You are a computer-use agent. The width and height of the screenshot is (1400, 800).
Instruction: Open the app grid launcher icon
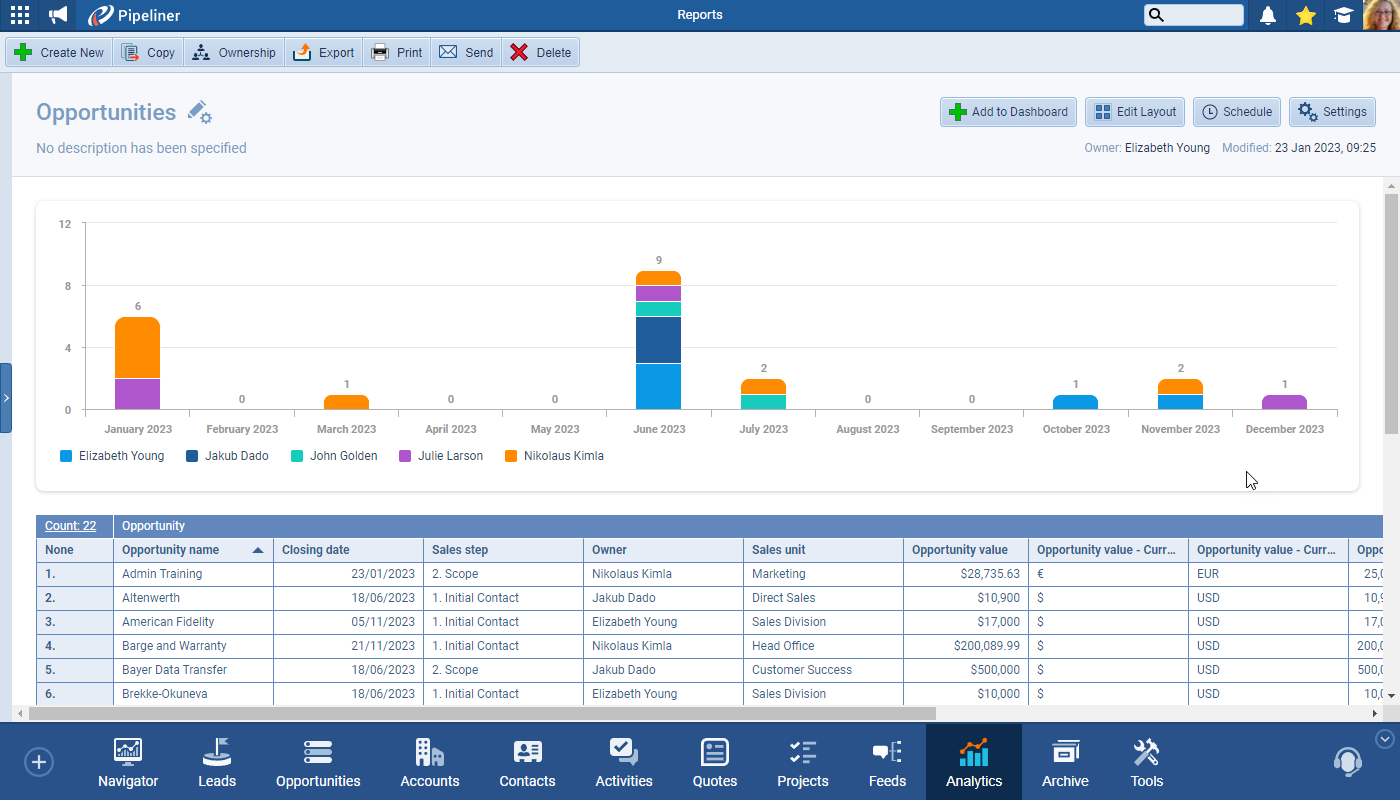tap(20, 15)
